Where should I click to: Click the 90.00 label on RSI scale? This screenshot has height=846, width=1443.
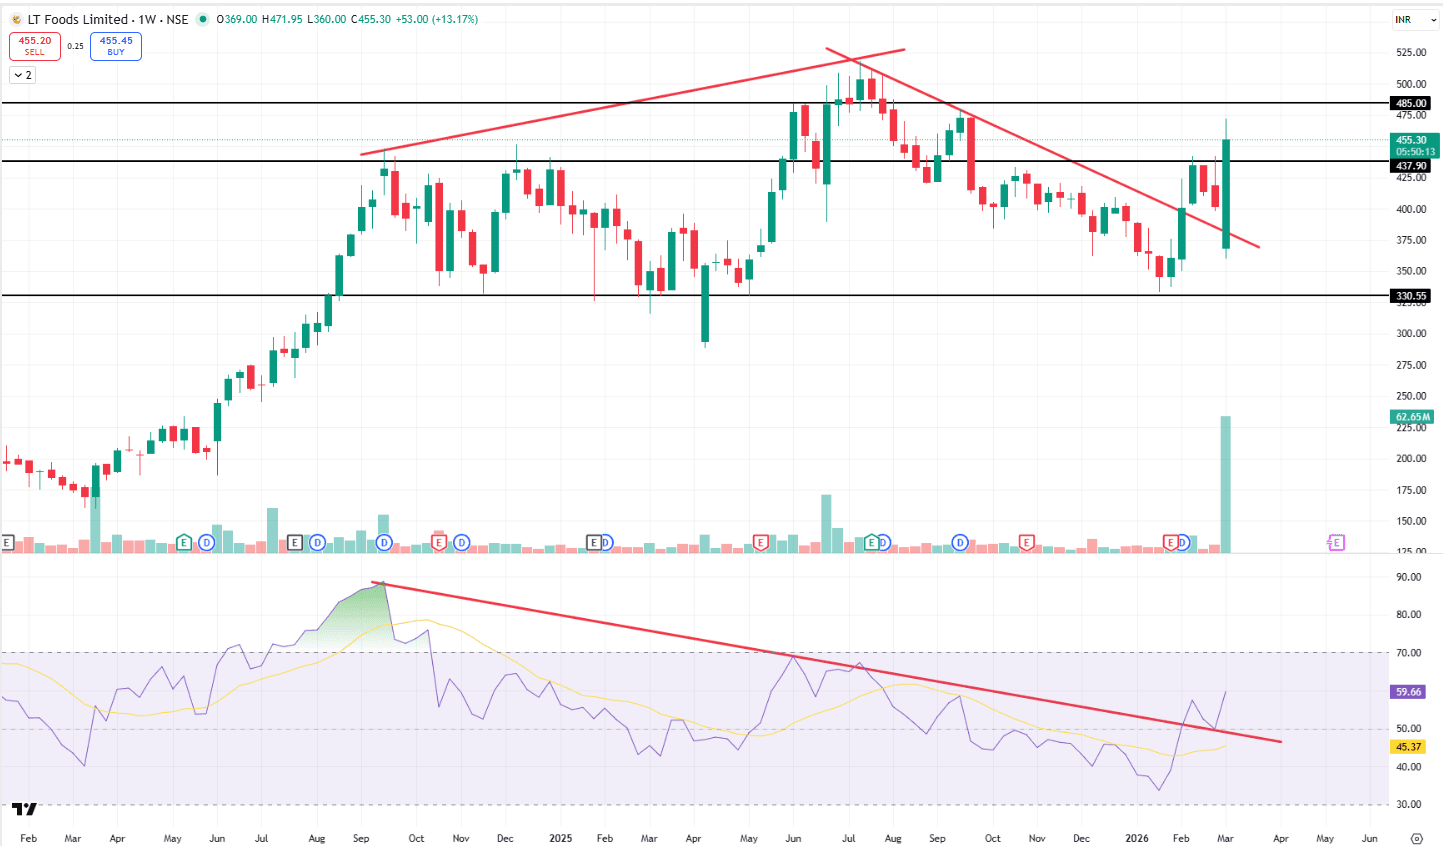1408,577
